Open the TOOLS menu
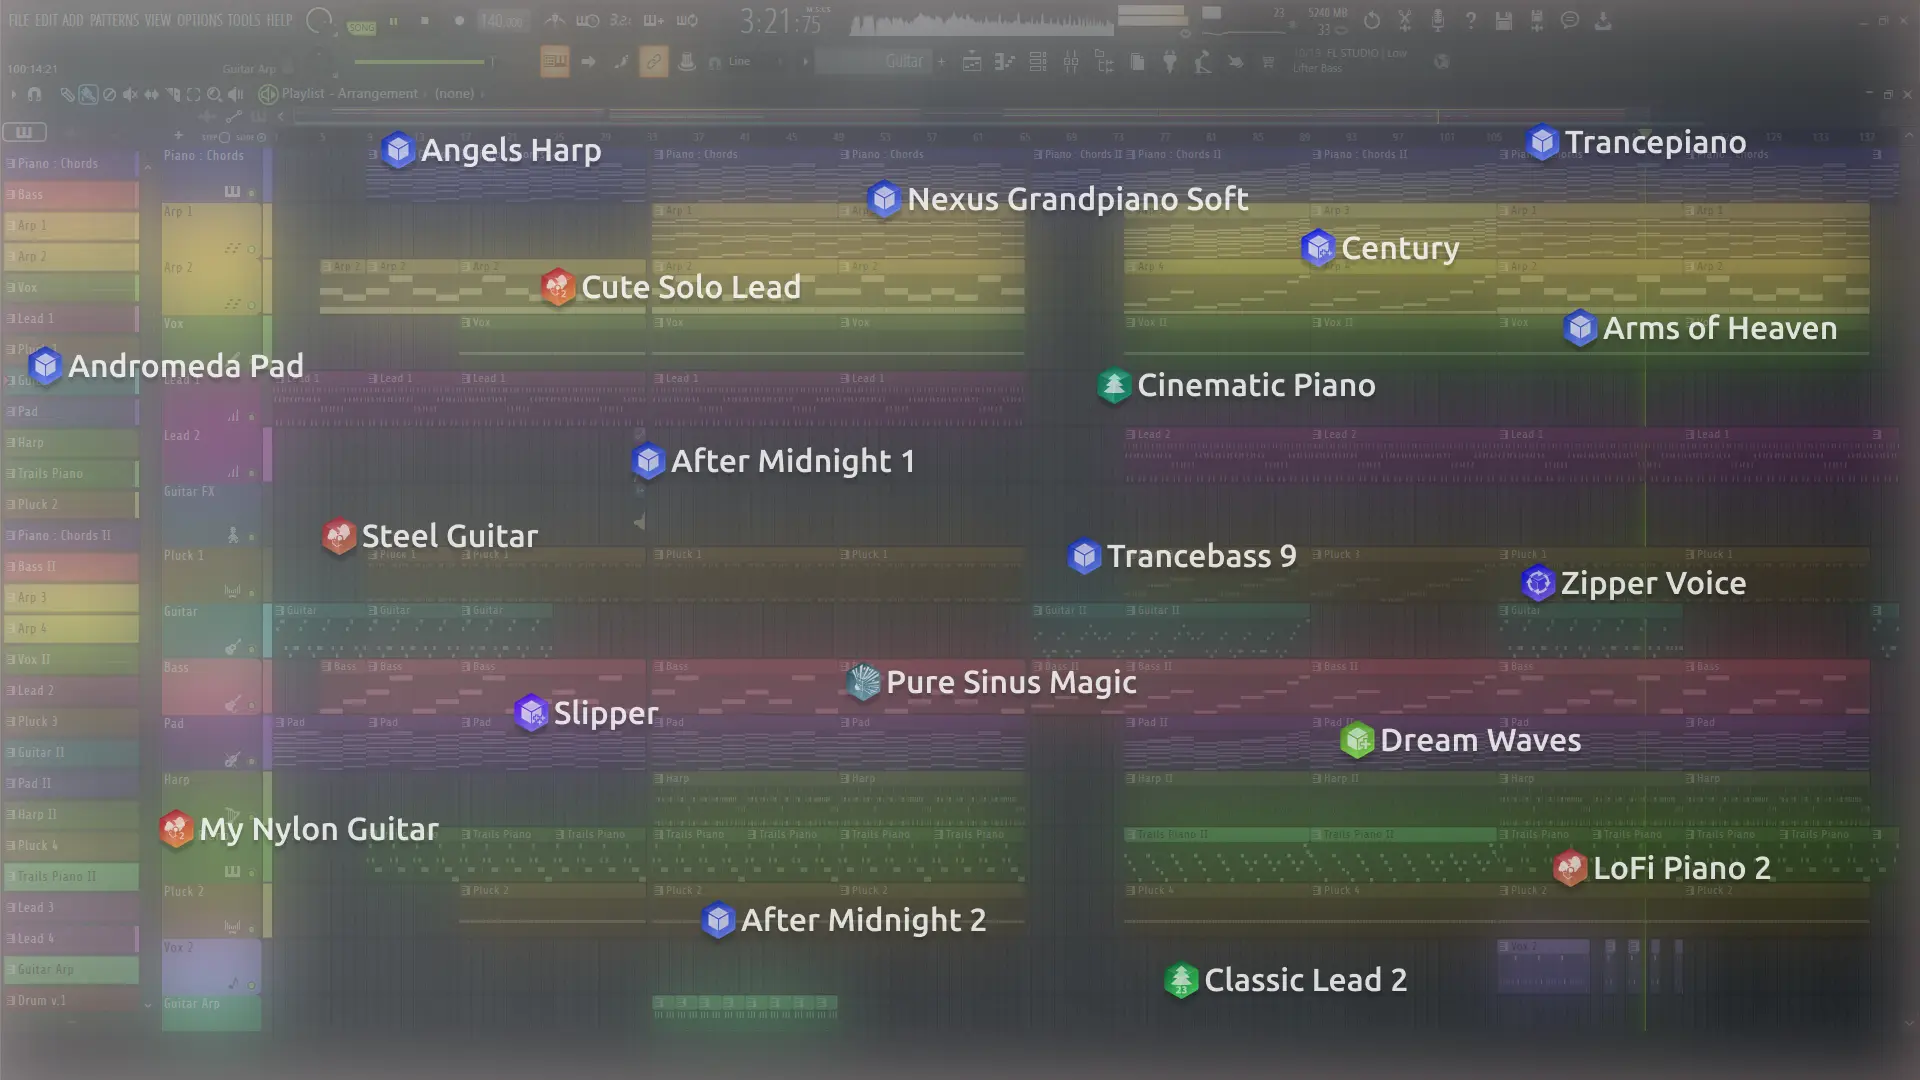Screen dimensions: 1920x1080 243,20
